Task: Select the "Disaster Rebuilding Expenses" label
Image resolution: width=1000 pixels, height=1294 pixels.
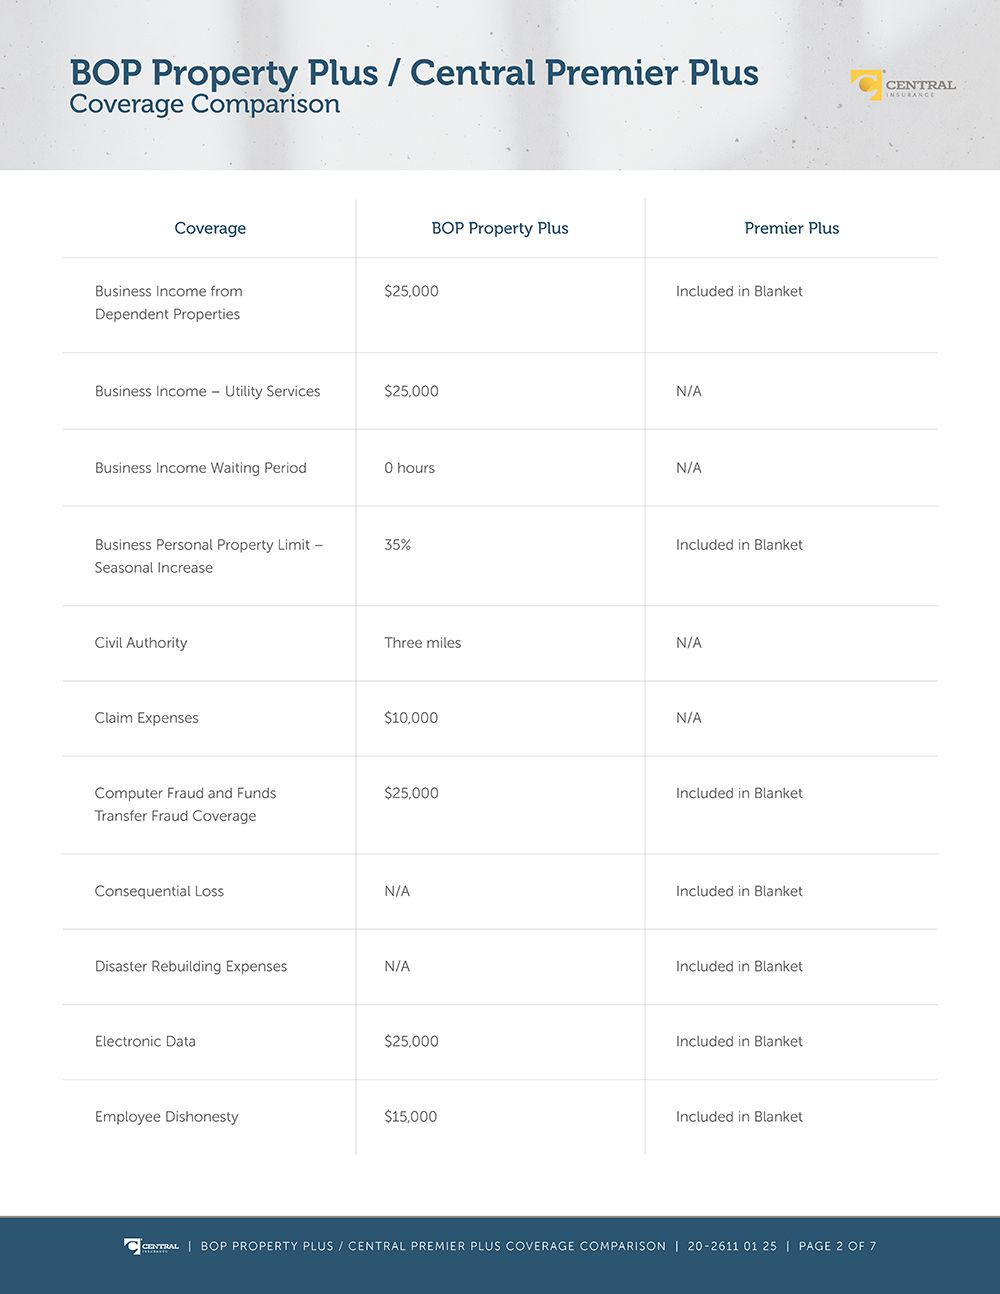Action: click(x=191, y=966)
